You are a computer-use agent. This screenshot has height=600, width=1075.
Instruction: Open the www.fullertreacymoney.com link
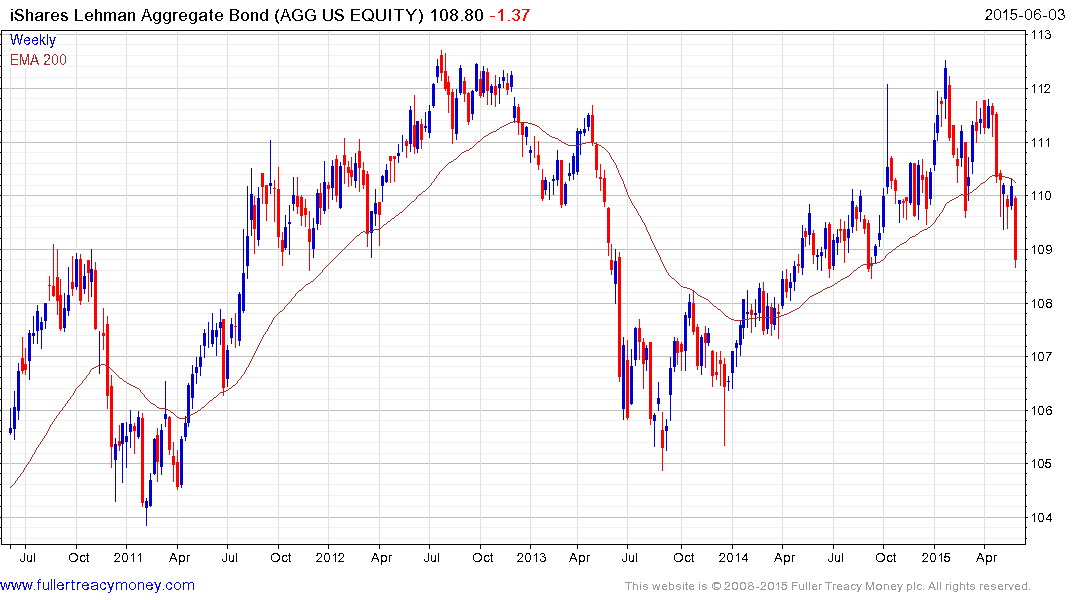click(x=97, y=586)
